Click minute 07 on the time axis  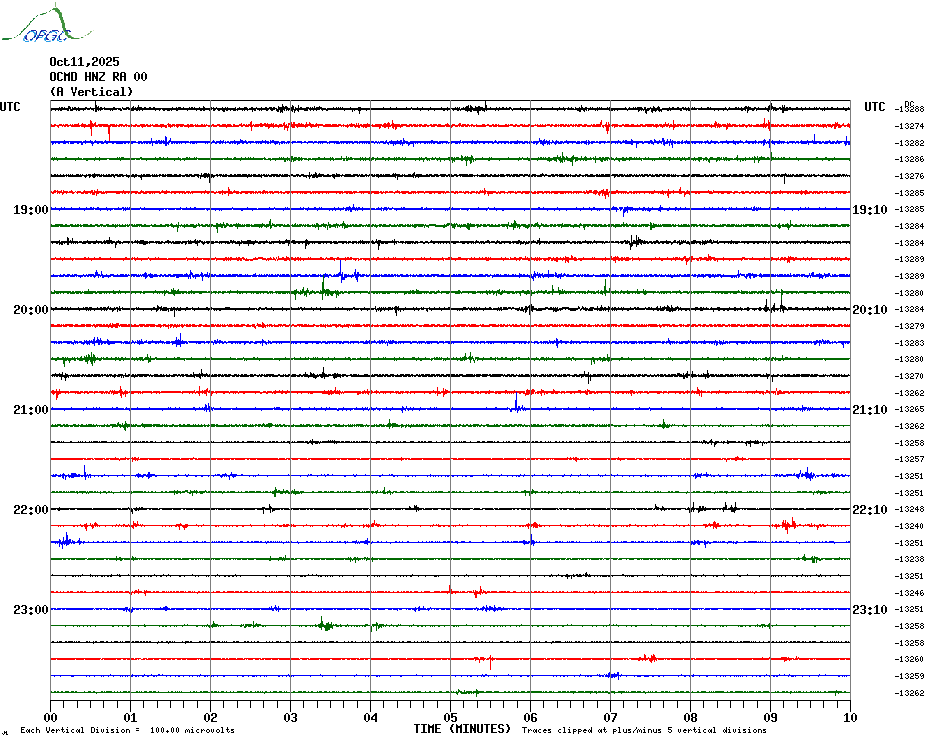tap(610, 717)
